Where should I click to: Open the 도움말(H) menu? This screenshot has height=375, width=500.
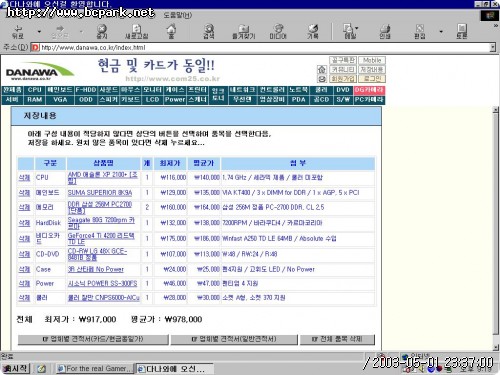coord(178,15)
